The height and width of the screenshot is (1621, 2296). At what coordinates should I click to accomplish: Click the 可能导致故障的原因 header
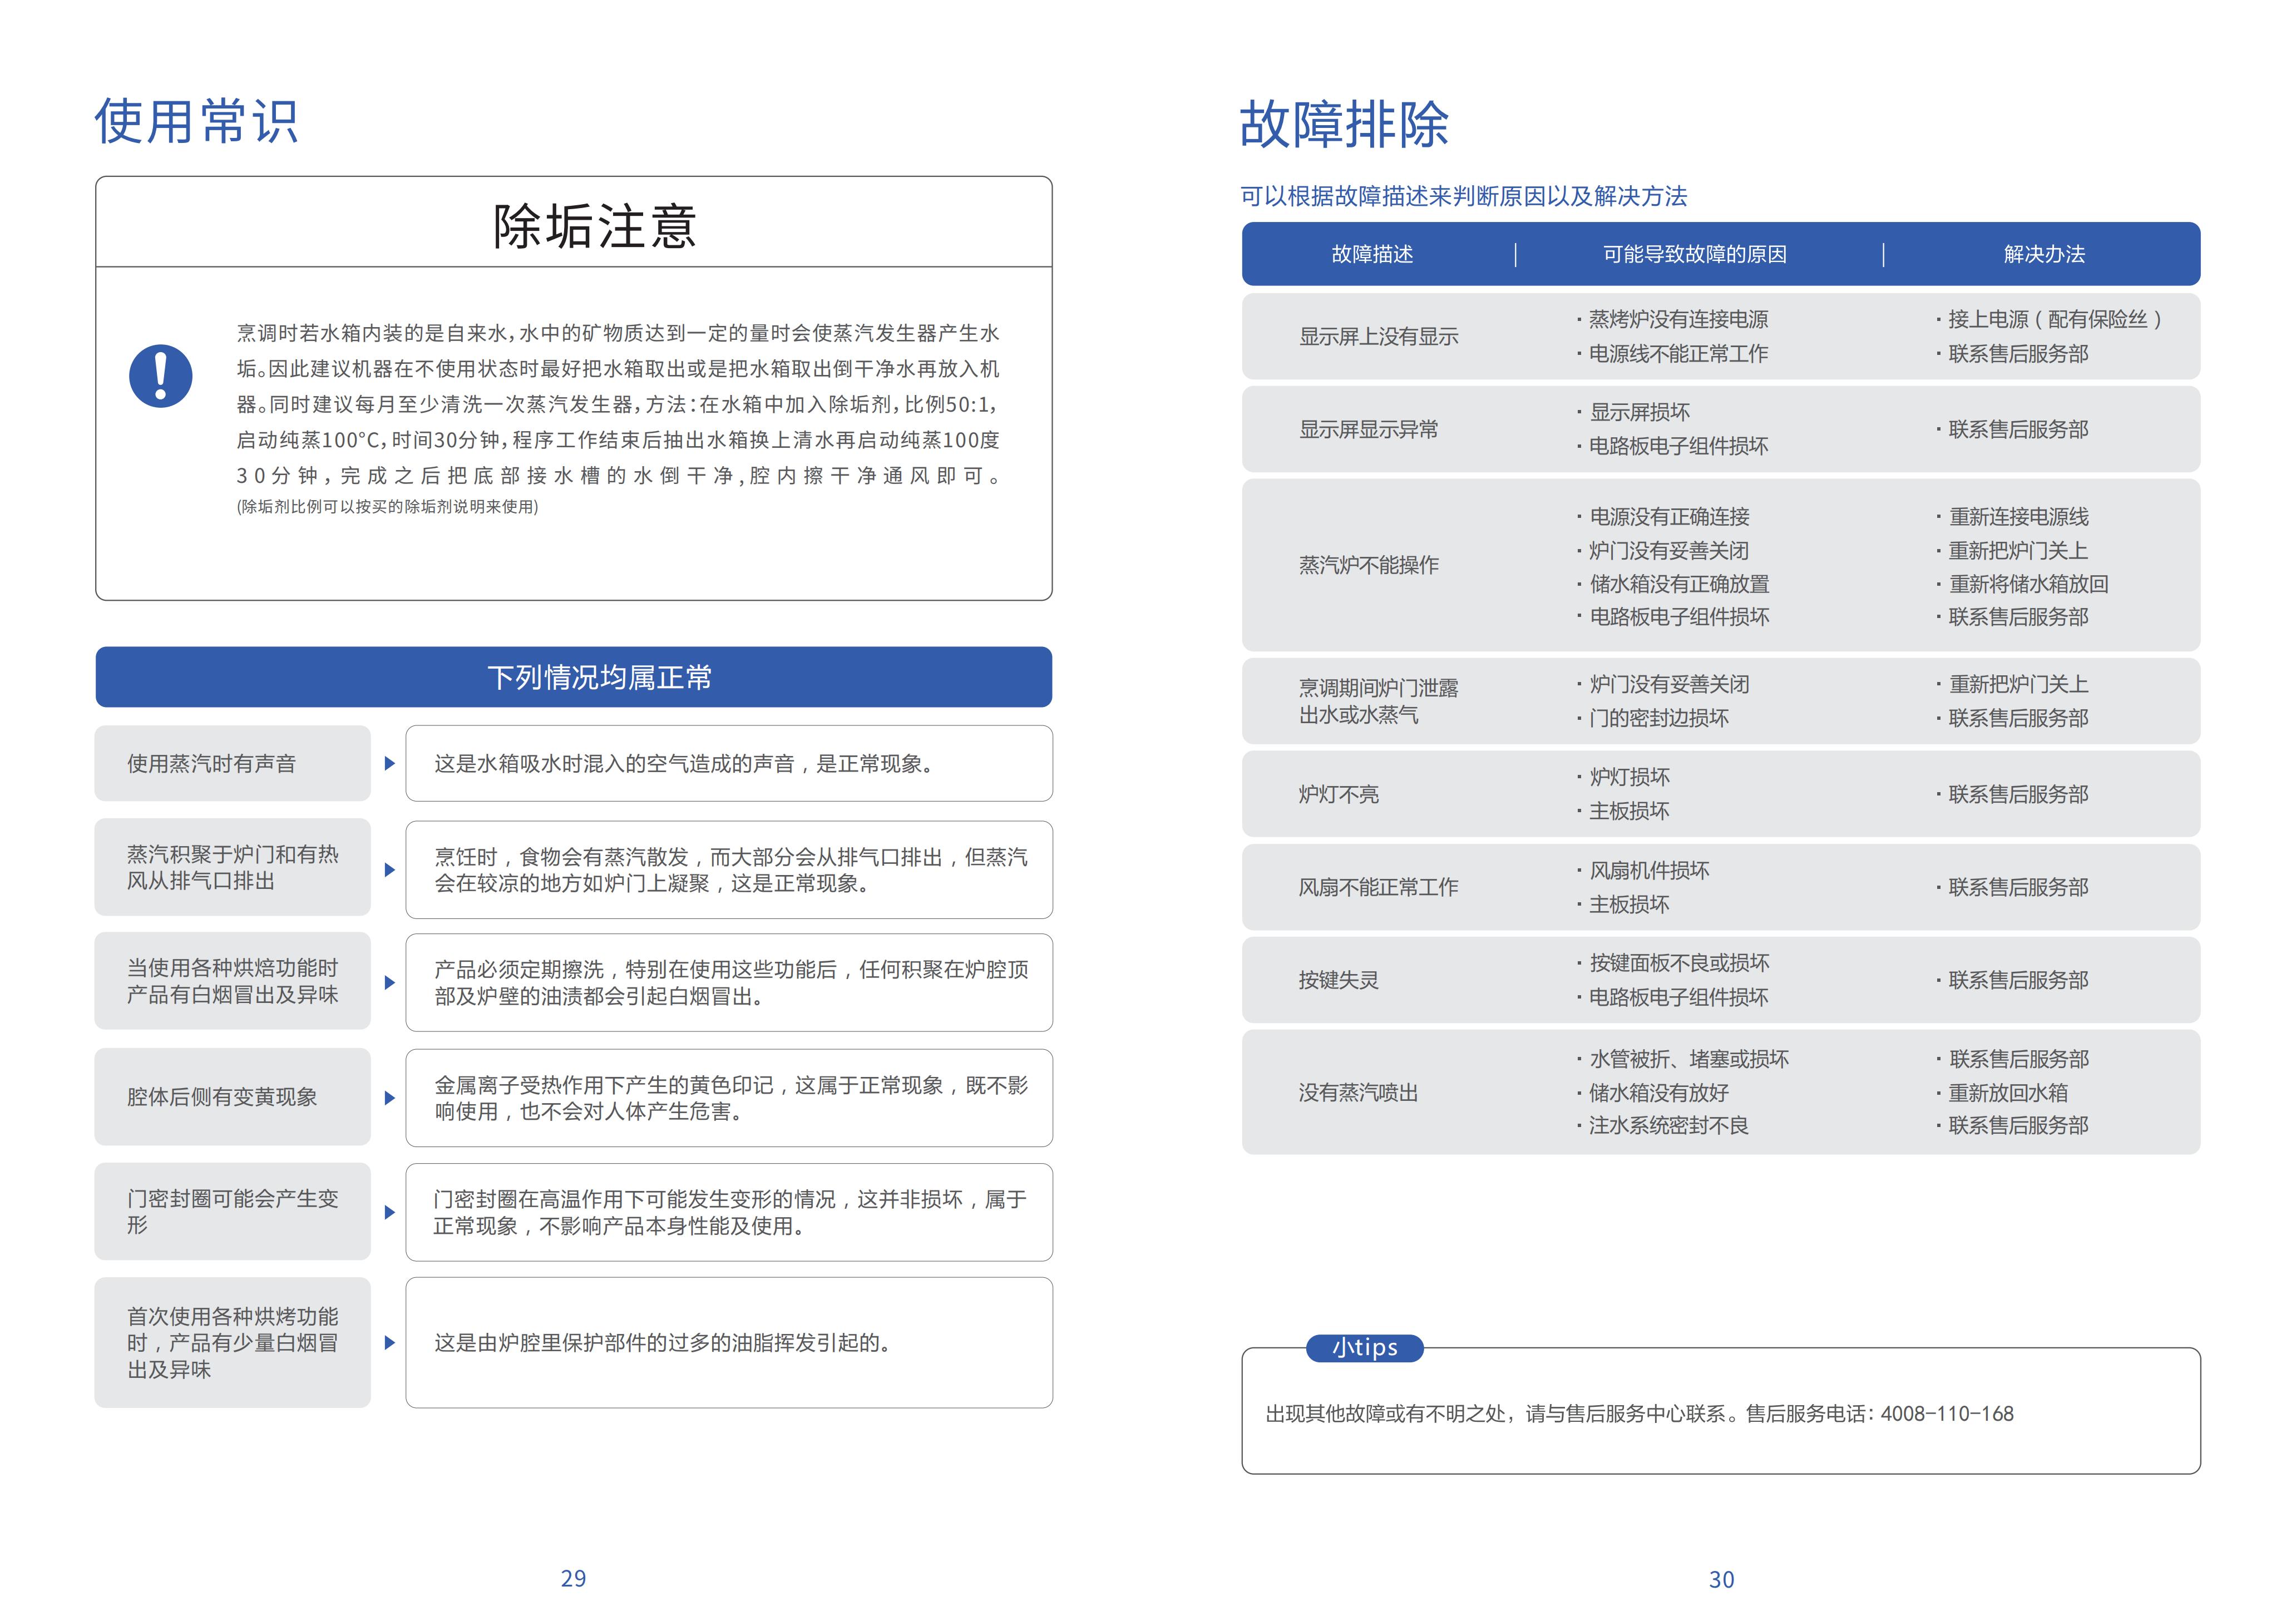(x=1694, y=254)
